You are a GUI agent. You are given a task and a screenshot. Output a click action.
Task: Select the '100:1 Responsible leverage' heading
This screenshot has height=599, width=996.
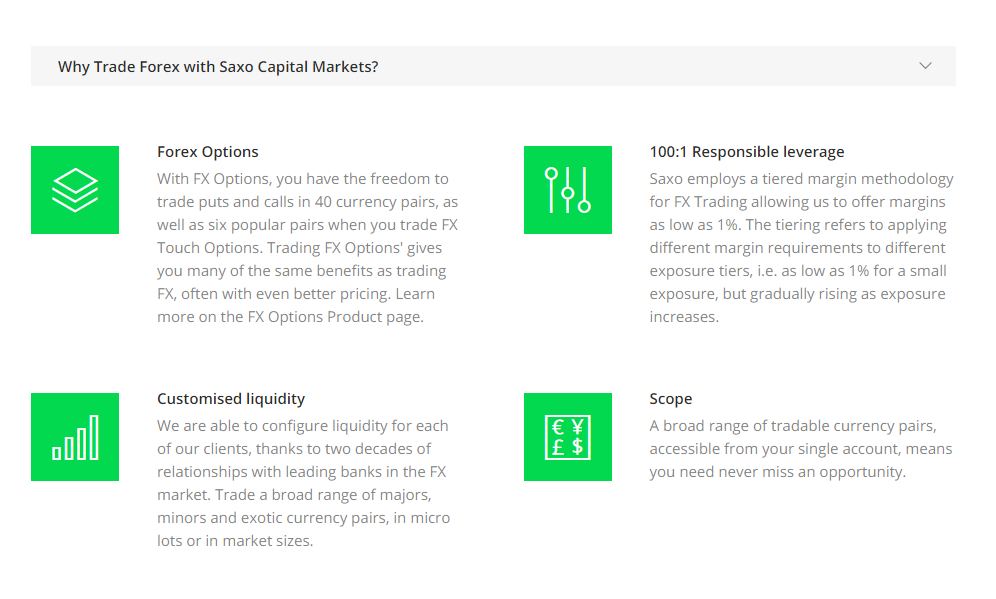click(x=746, y=152)
